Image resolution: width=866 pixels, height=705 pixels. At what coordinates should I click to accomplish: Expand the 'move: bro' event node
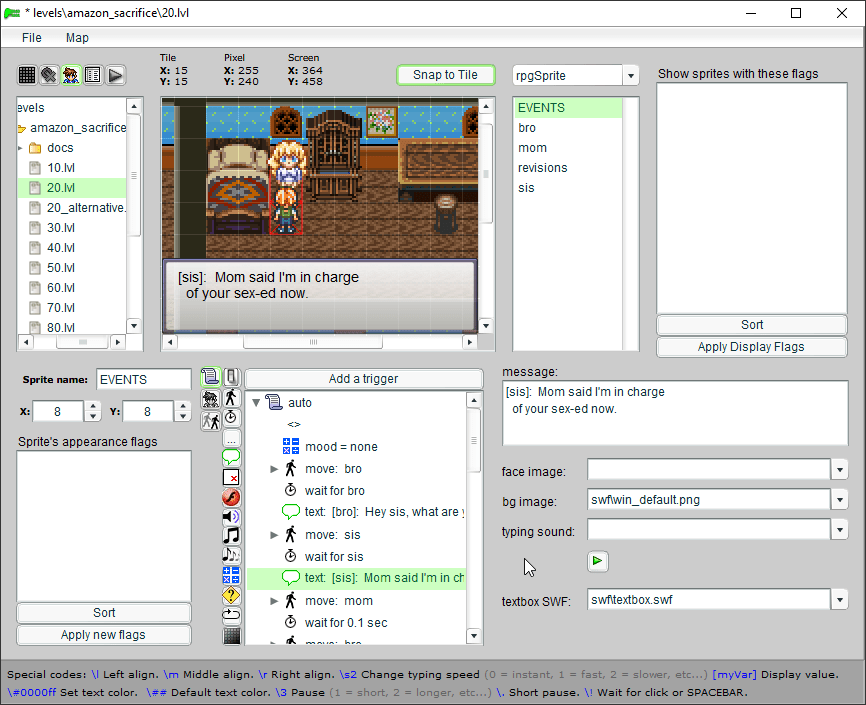tap(275, 469)
